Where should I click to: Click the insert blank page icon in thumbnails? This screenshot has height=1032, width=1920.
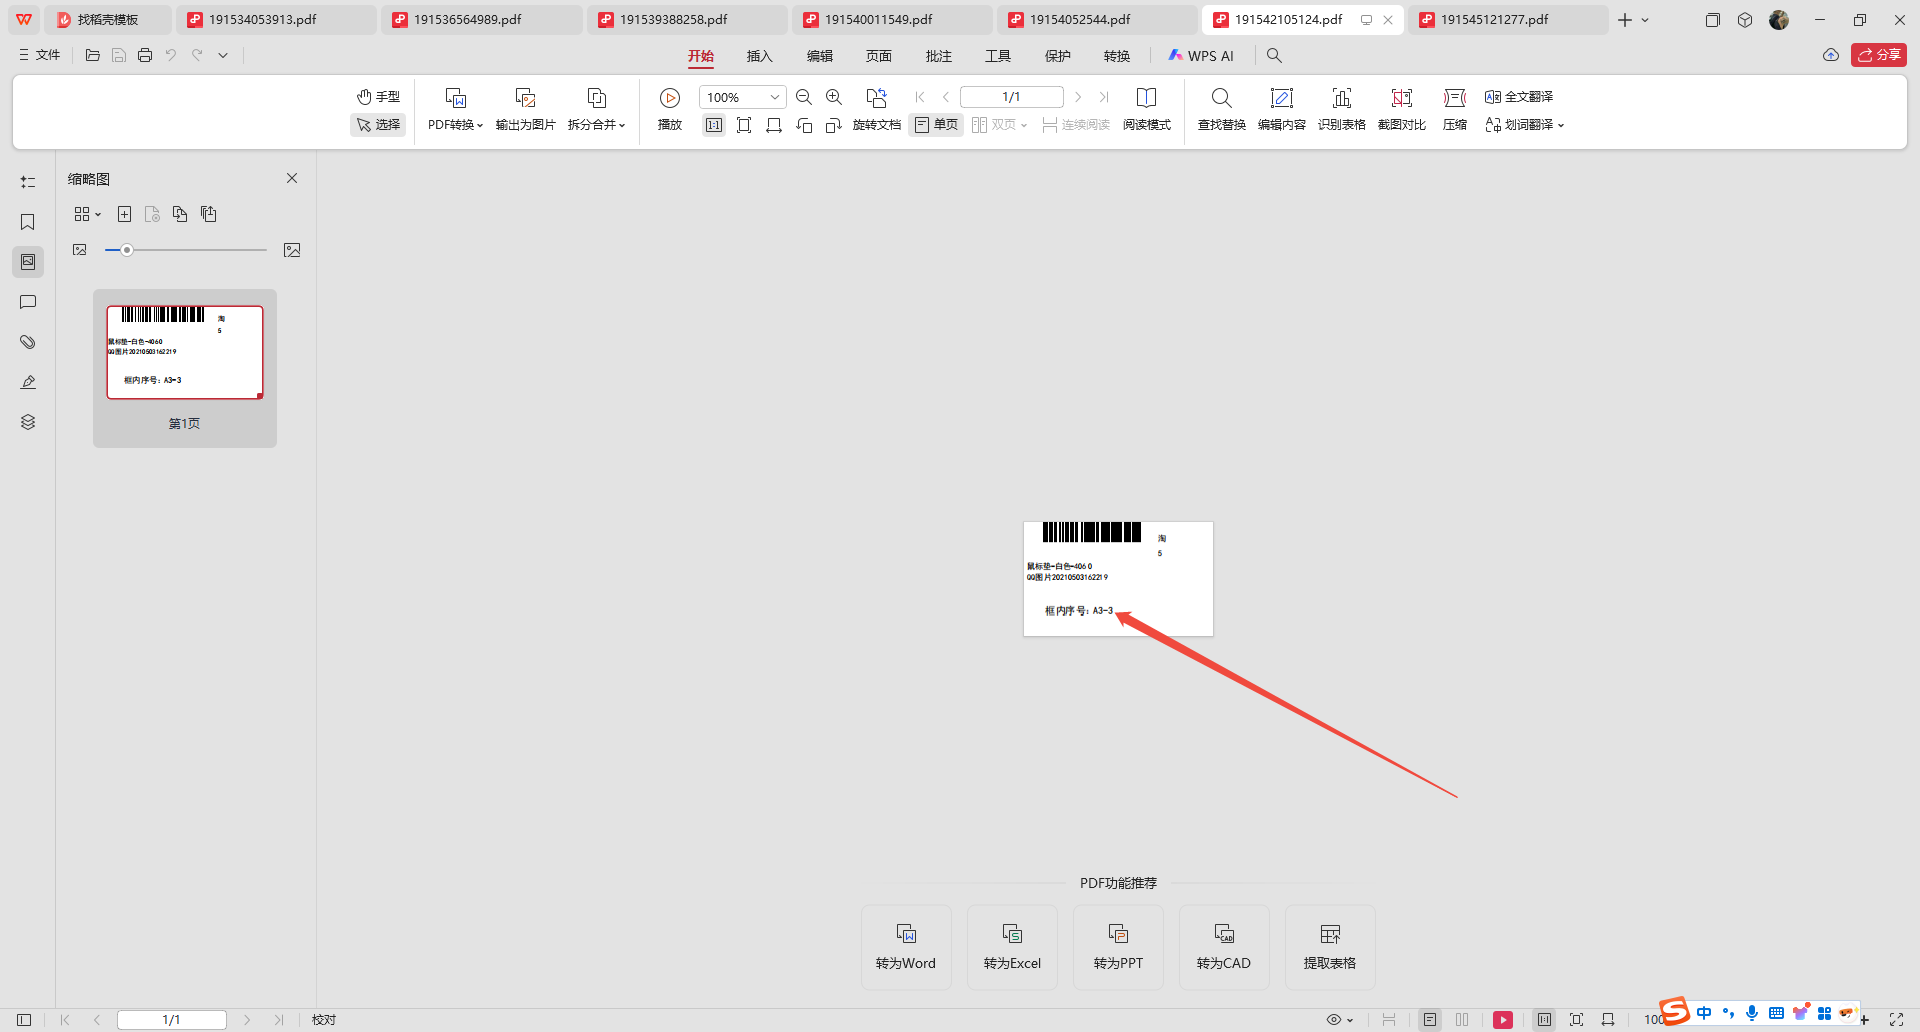click(124, 214)
